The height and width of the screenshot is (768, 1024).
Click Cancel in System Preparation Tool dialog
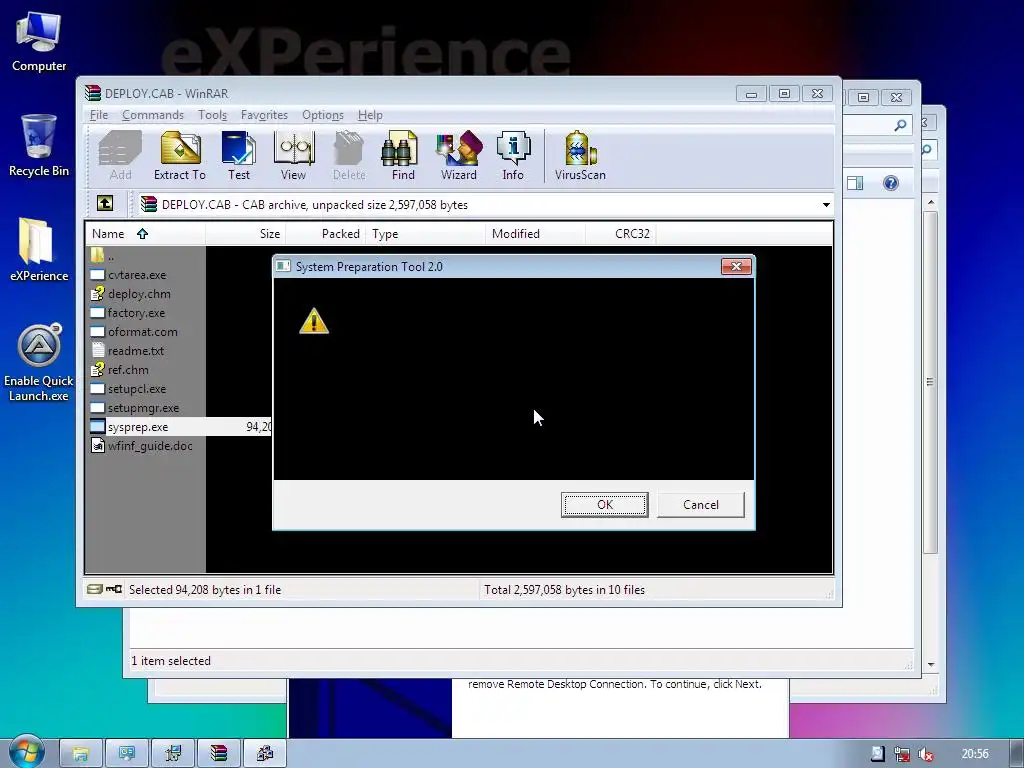click(x=701, y=504)
